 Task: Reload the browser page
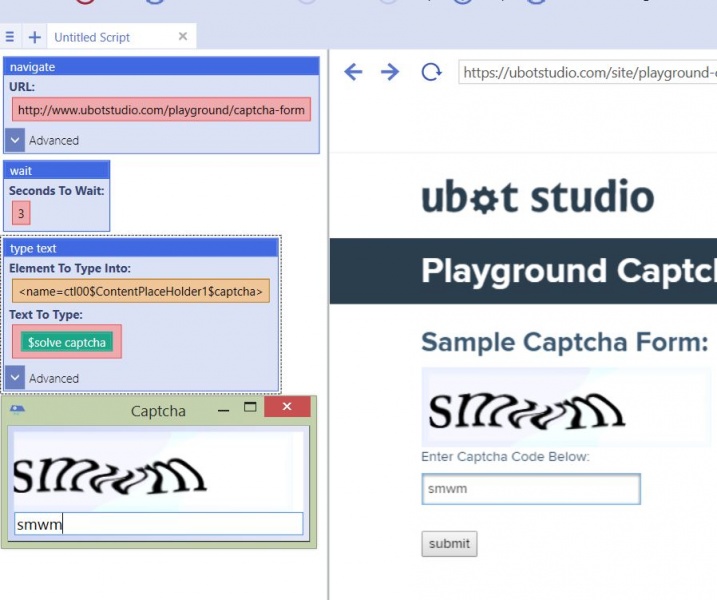click(x=431, y=72)
